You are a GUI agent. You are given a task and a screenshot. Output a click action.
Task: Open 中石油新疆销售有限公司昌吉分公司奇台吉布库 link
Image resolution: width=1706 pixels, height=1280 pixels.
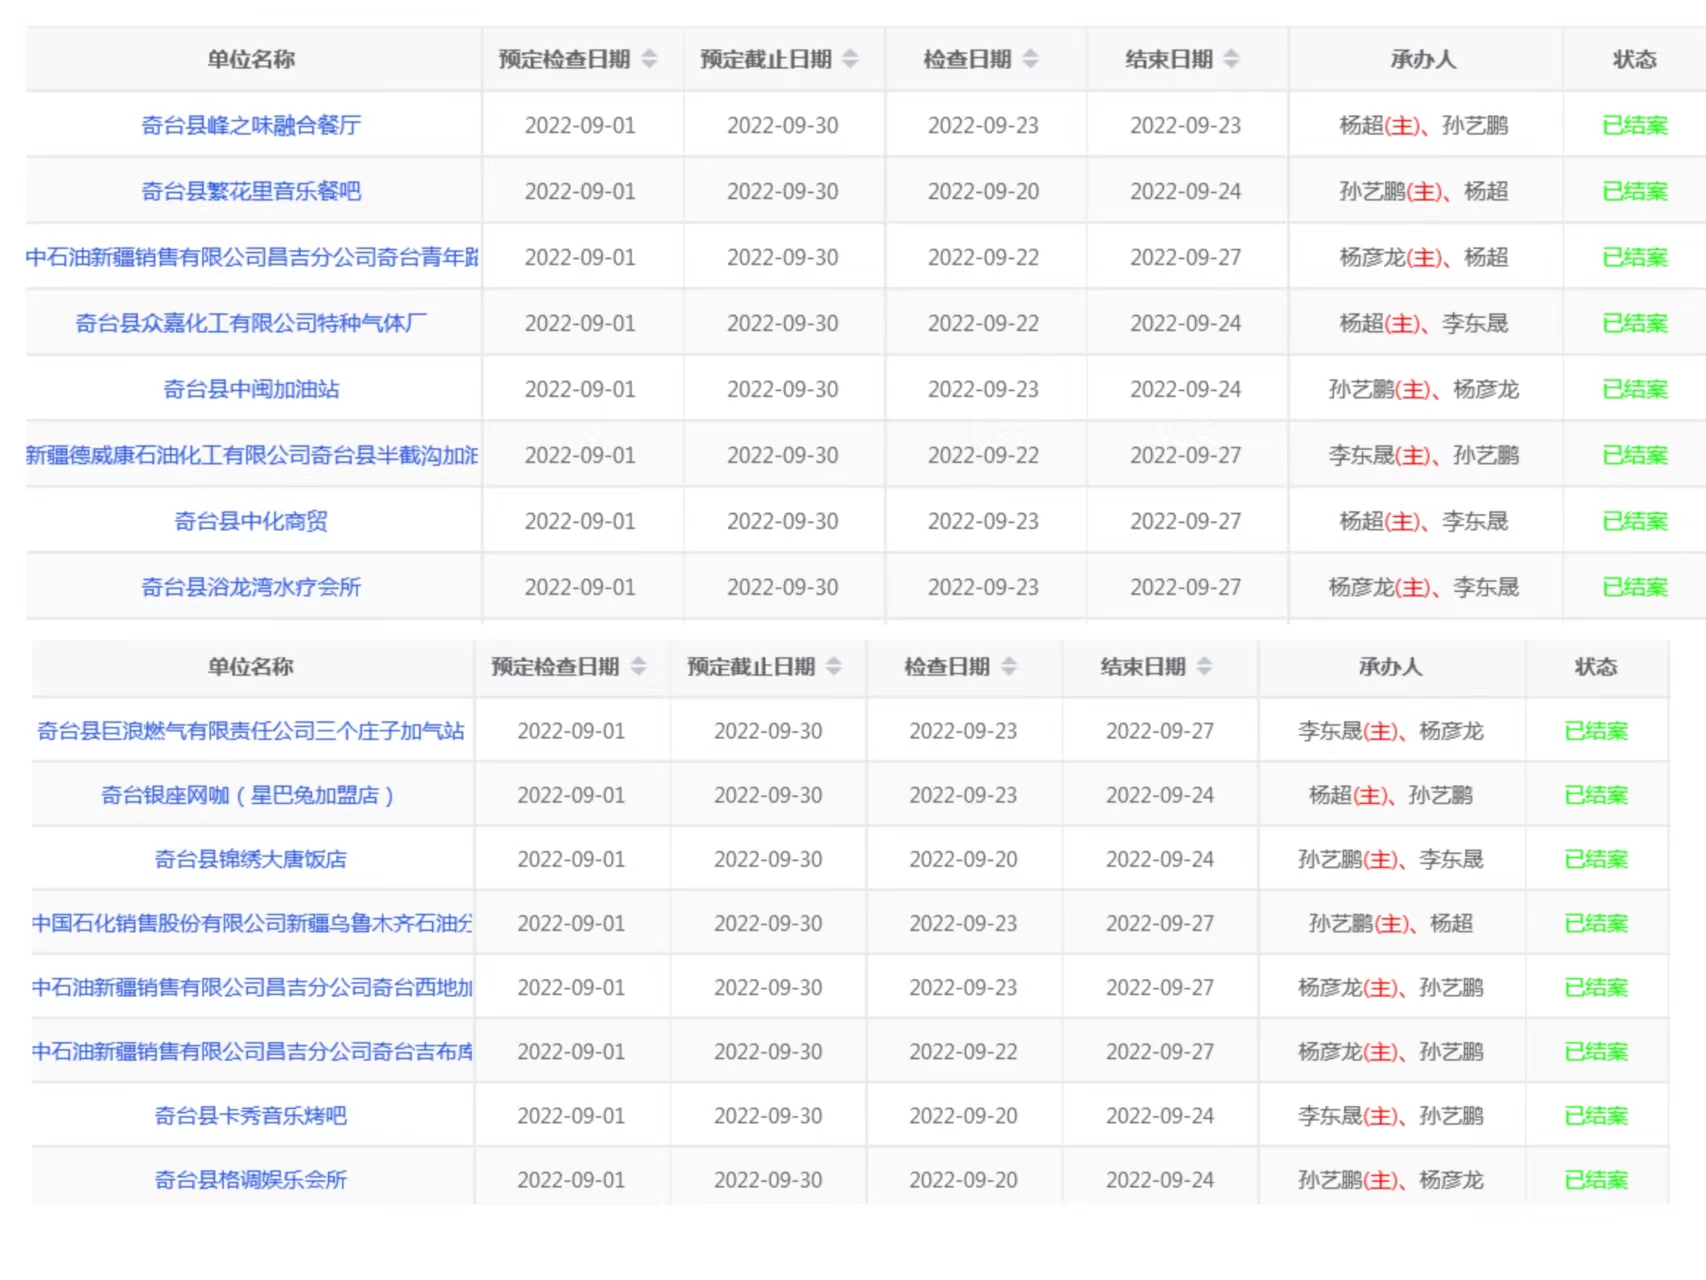[x=252, y=1051]
